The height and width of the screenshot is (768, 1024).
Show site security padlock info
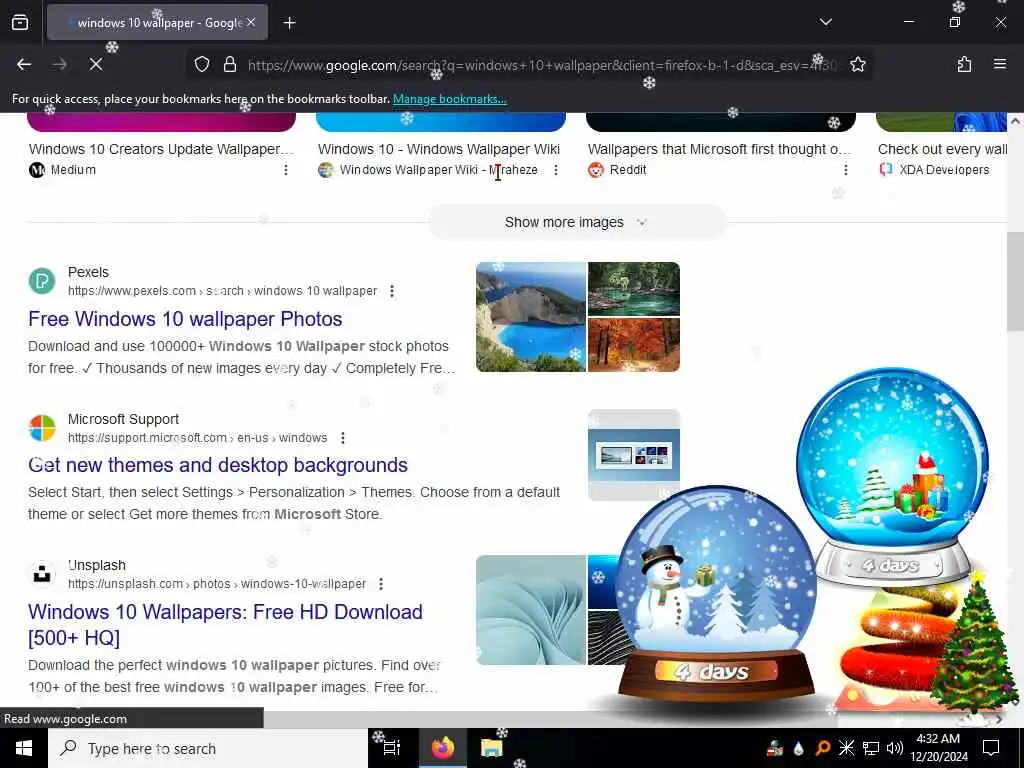click(229, 64)
